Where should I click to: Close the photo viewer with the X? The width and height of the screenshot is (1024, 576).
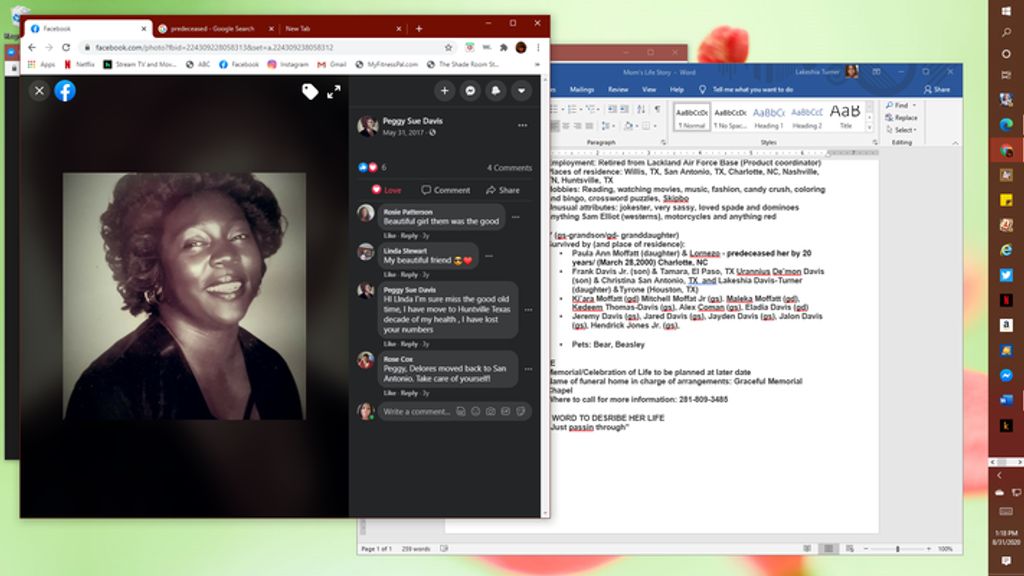point(39,90)
